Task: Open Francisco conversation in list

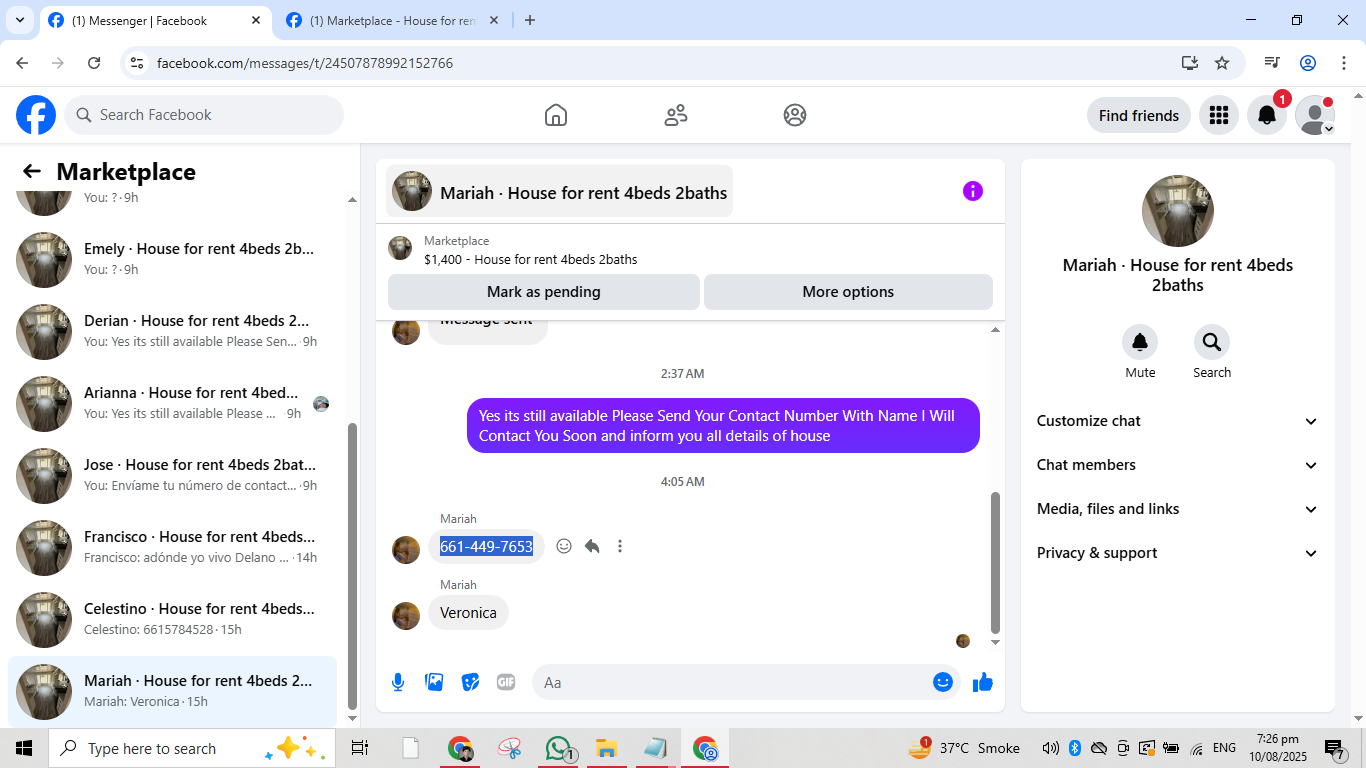Action: coord(172,547)
